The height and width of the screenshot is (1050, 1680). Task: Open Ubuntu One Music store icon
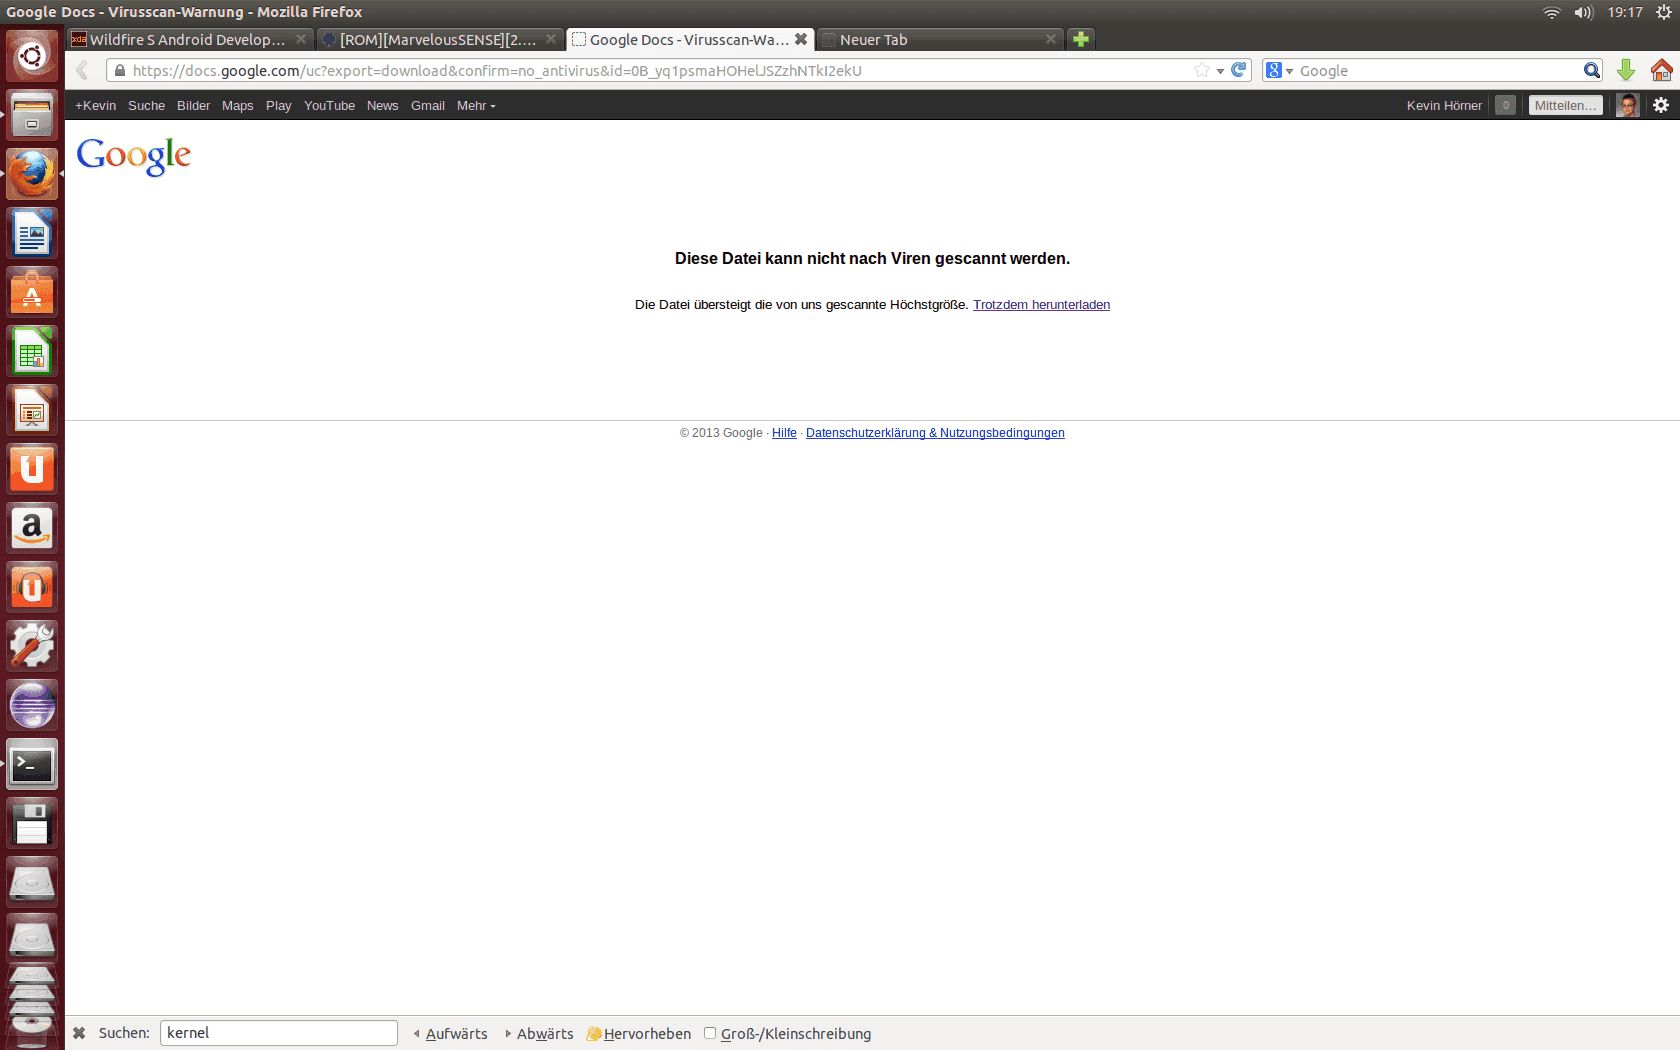[x=32, y=587]
